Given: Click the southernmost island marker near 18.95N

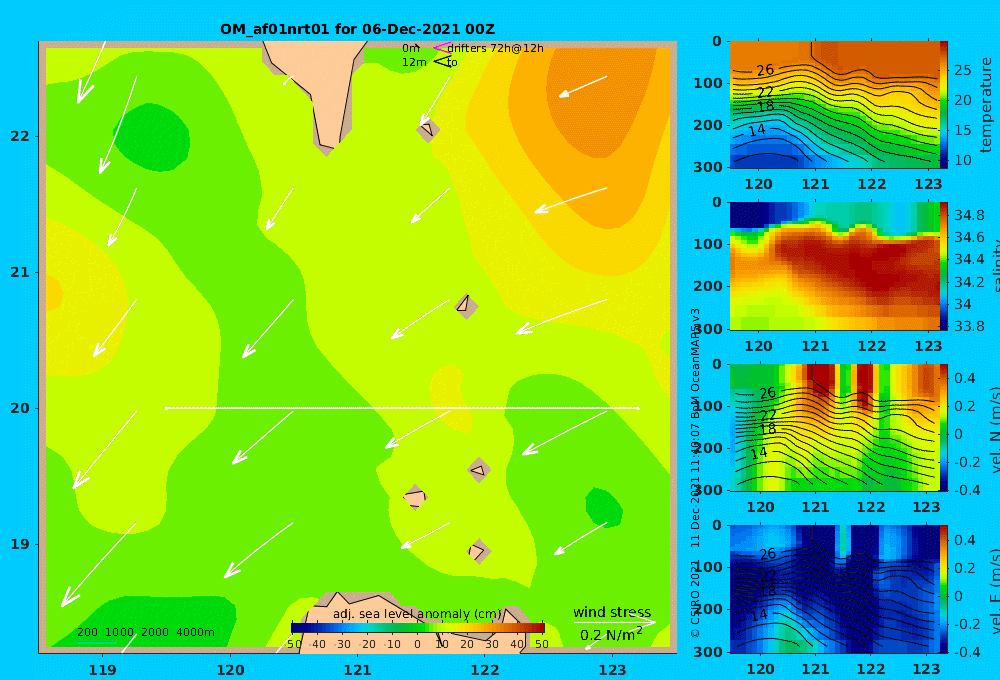Looking at the screenshot, I should tap(479, 551).
